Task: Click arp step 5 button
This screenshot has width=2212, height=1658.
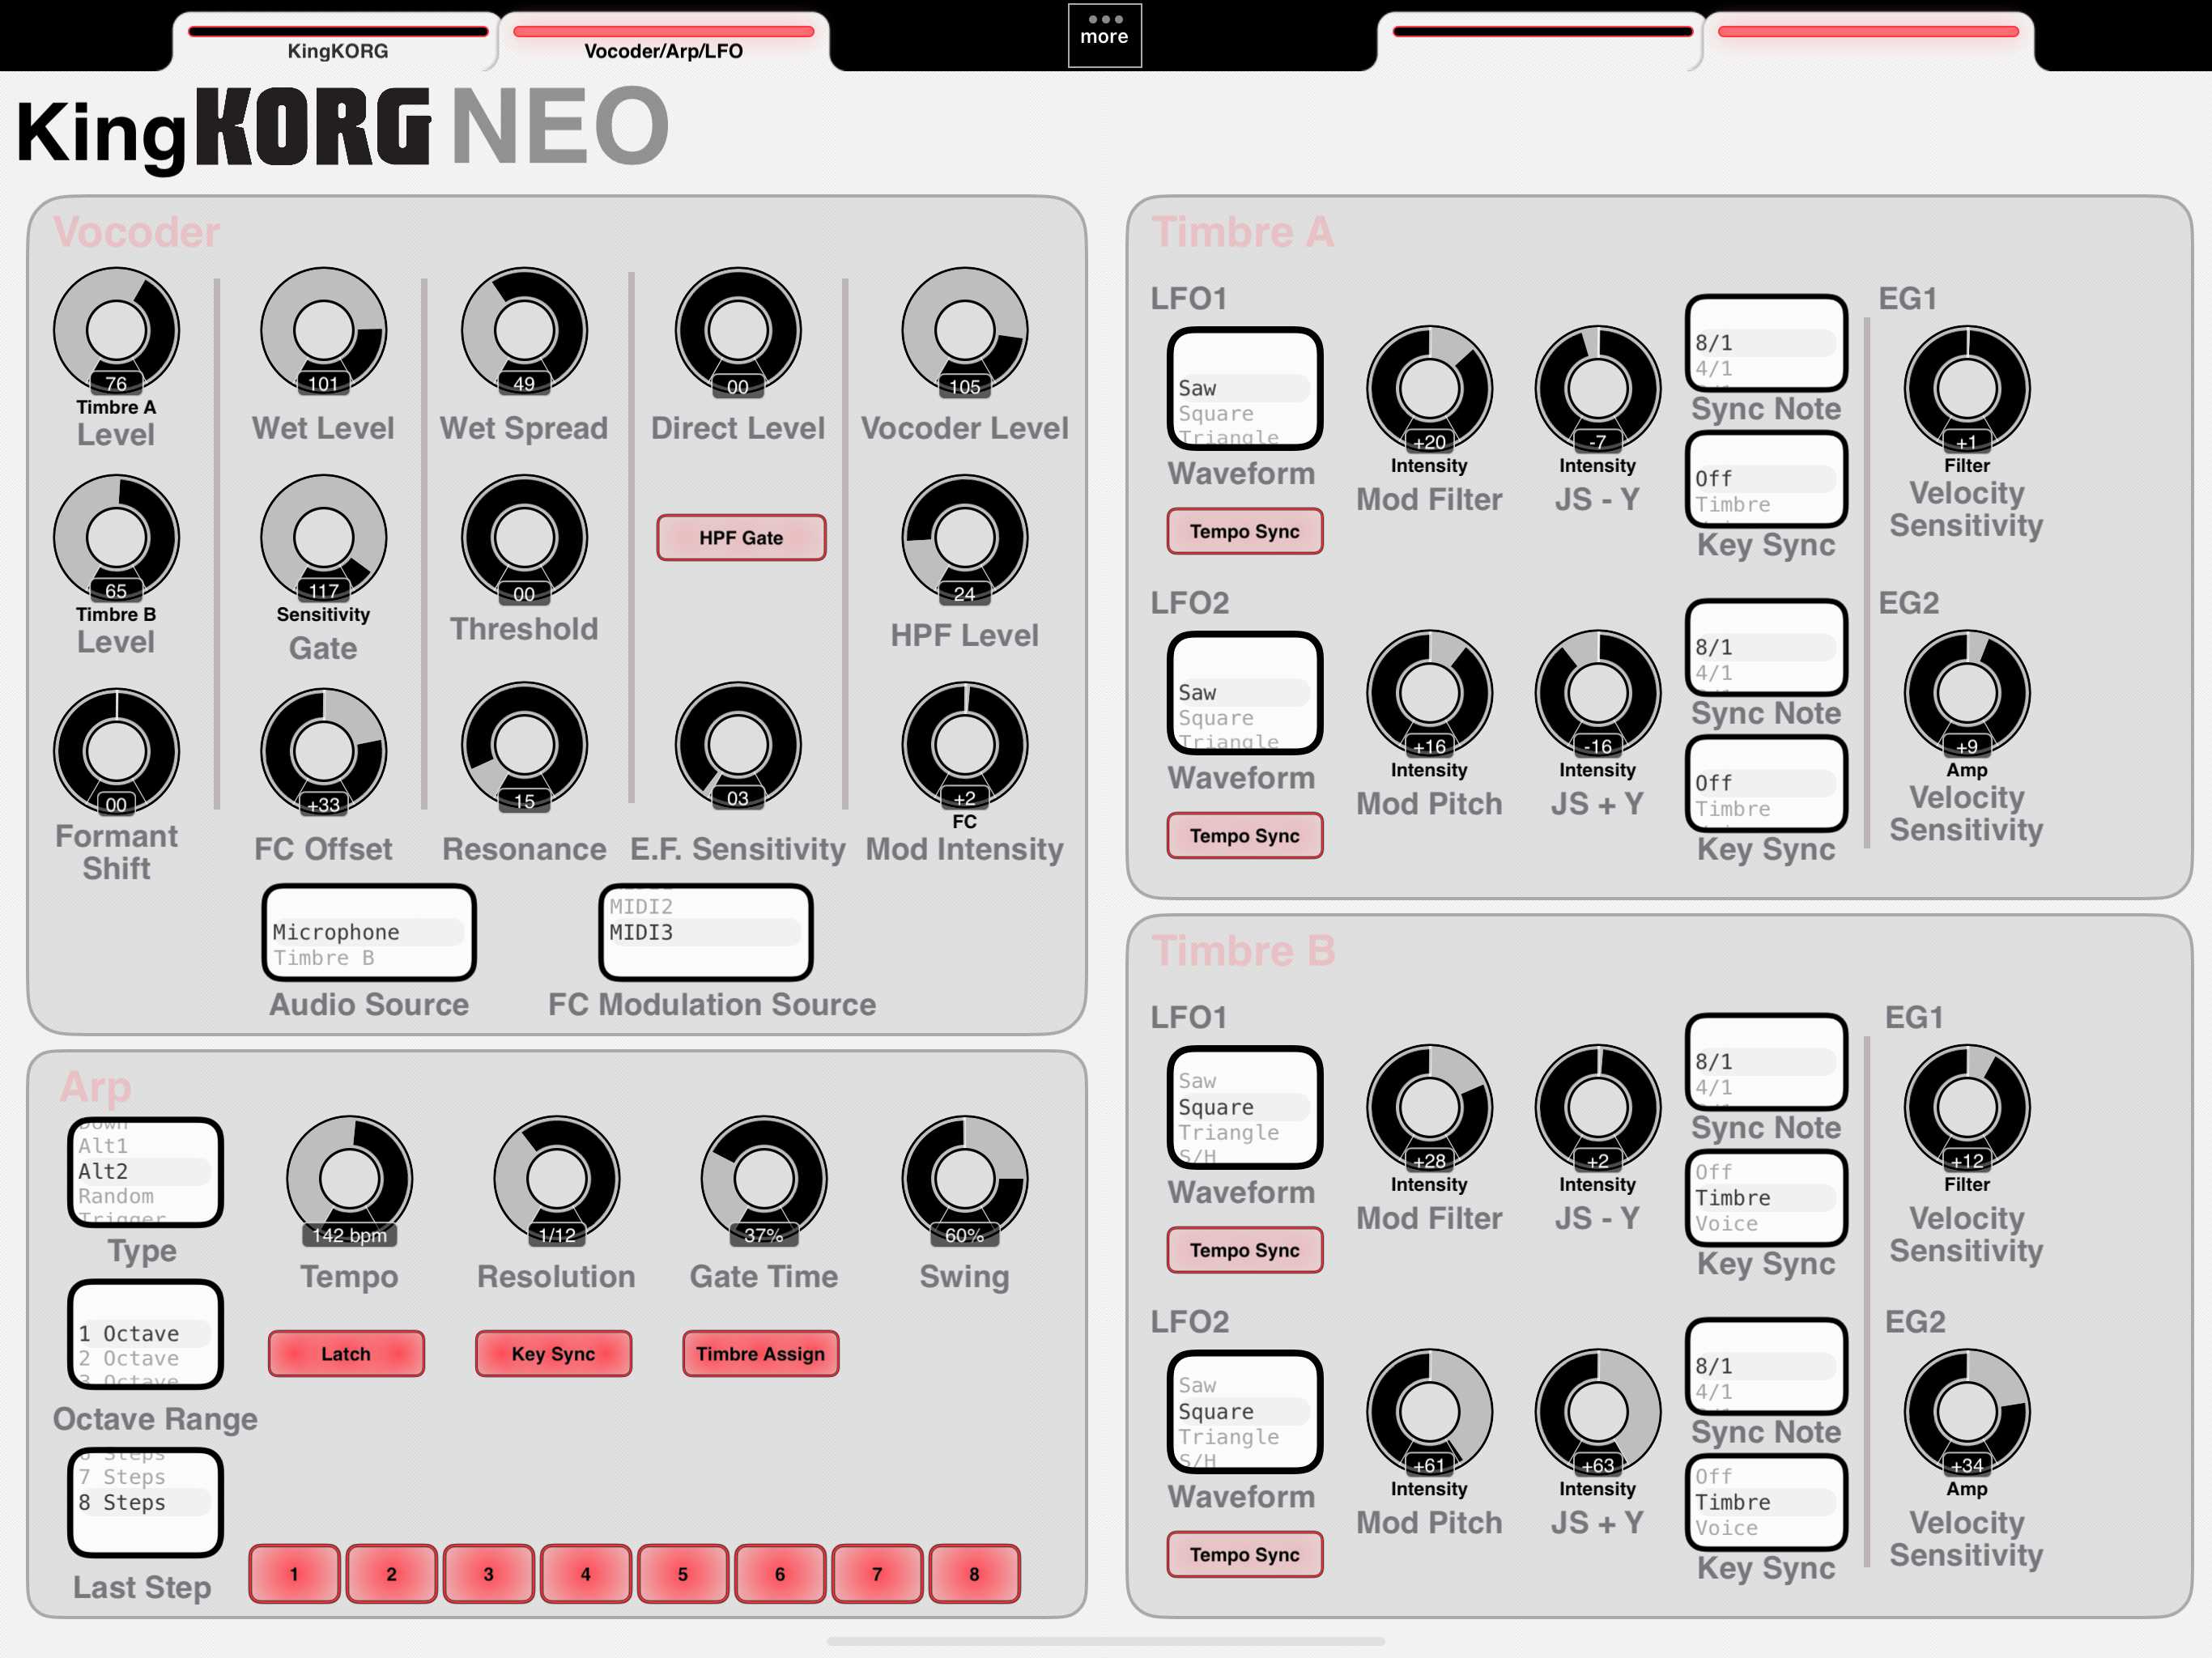Action: click(683, 1574)
